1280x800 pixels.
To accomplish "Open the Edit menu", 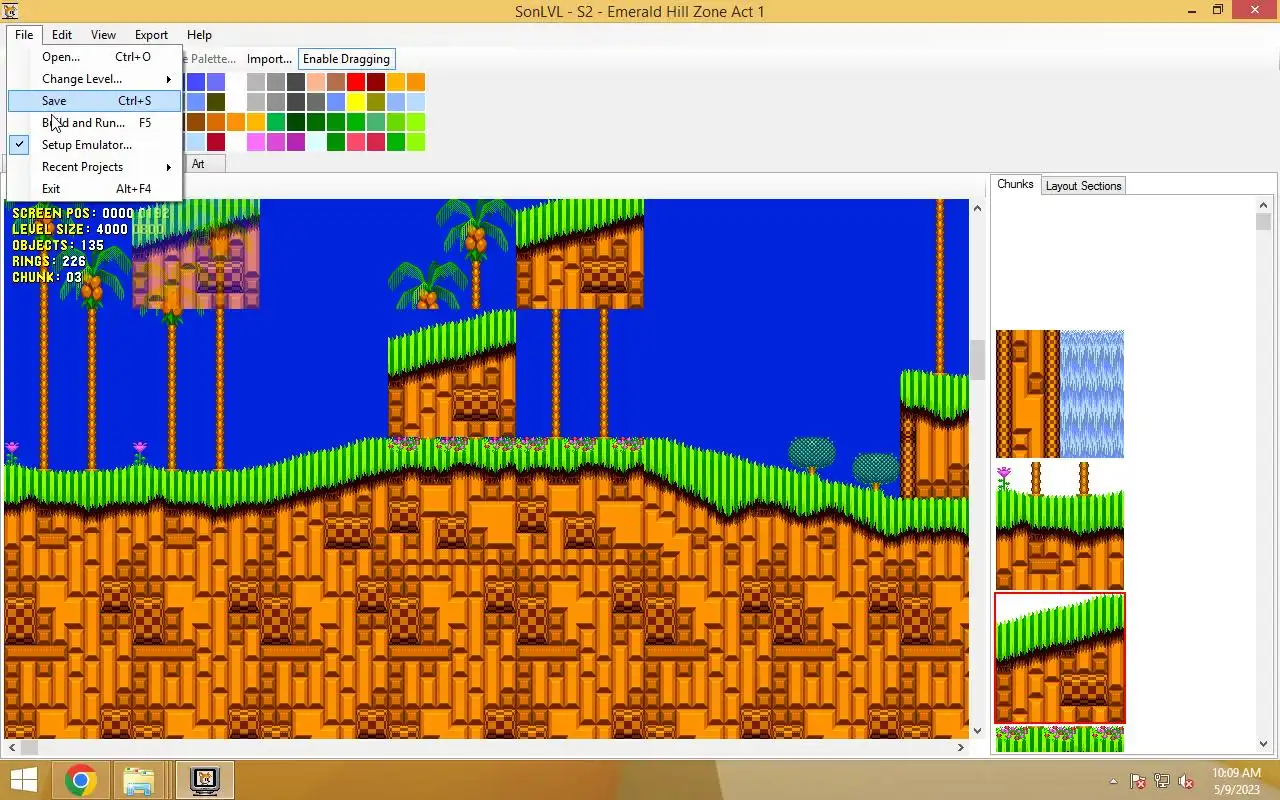I will click(x=62, y=35).
